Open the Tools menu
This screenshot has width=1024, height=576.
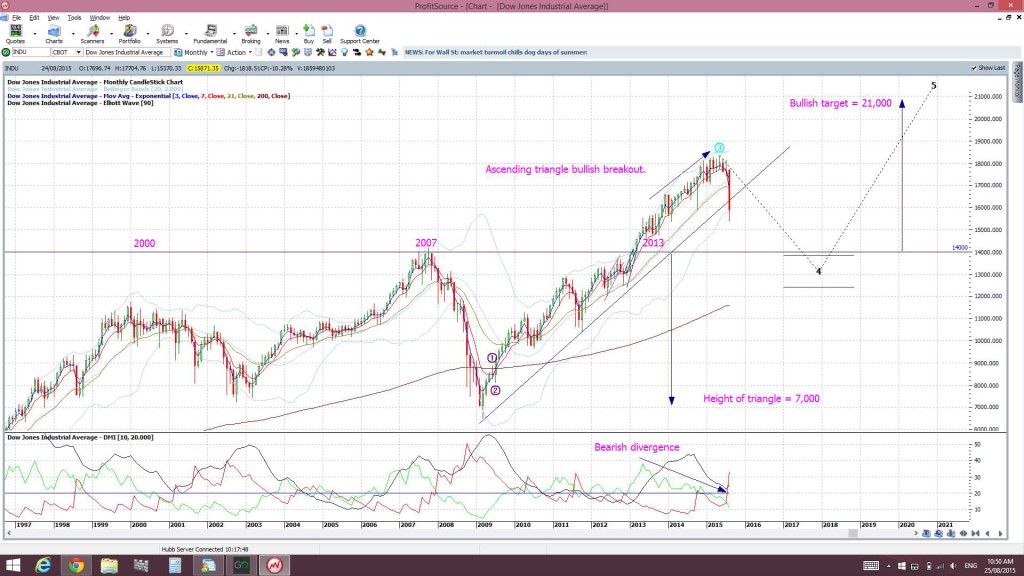point(74,18)
